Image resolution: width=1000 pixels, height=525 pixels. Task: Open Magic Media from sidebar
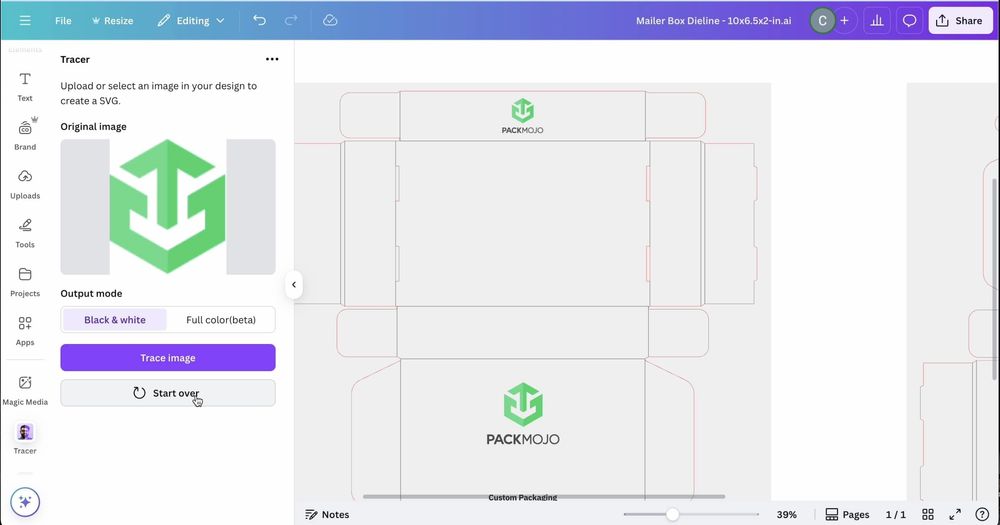25,389
